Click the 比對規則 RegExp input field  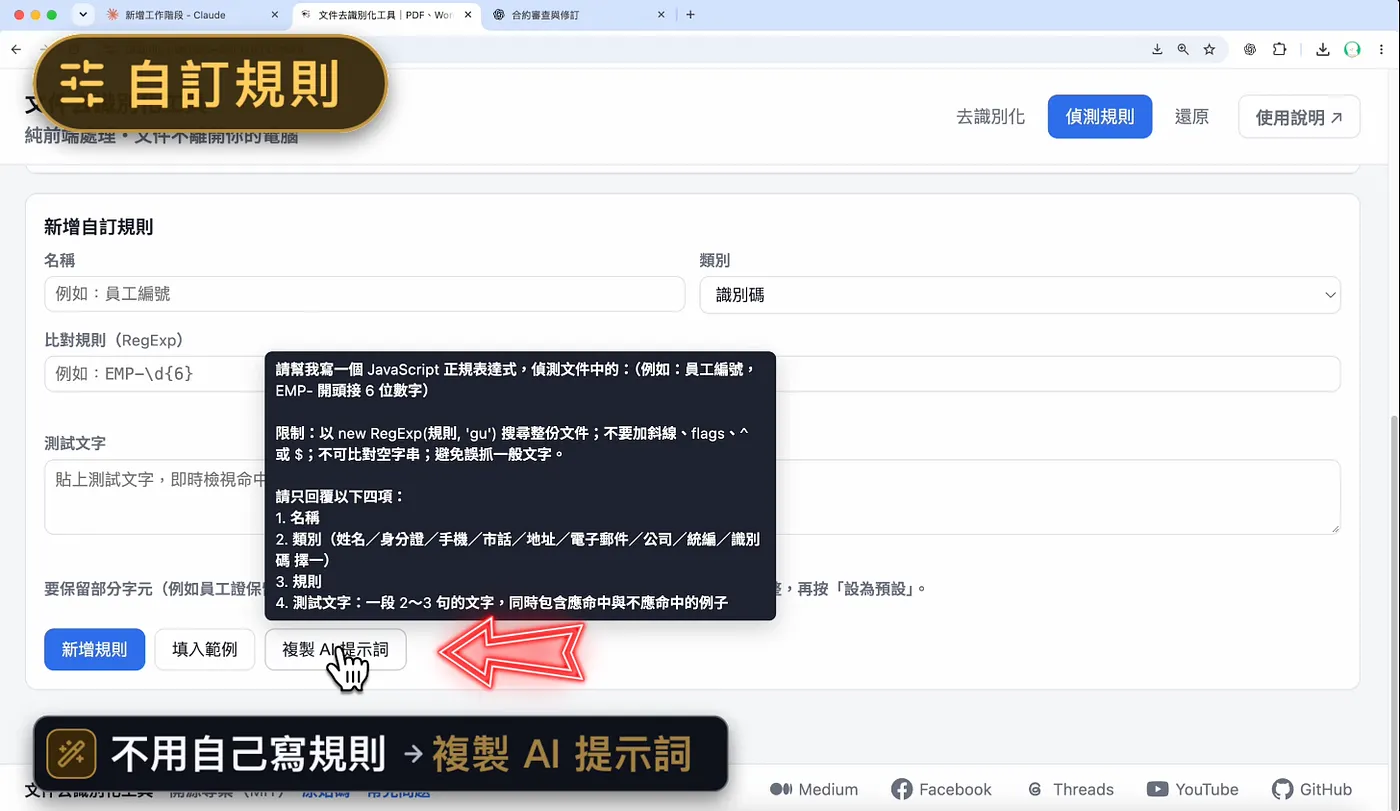click(692, 374)
